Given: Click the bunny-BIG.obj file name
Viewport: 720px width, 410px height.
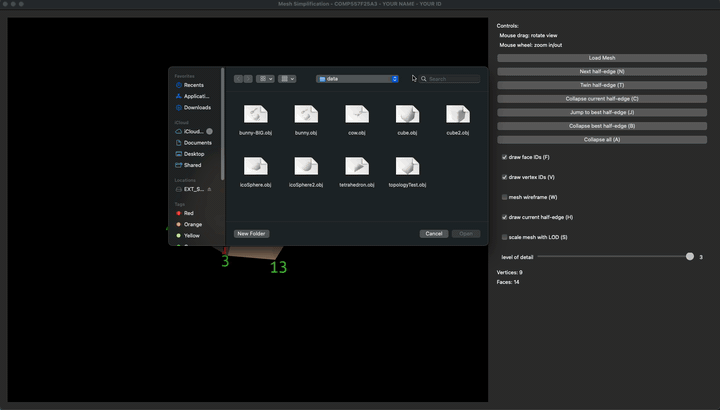Looking at the screenshot, I should [x=256, y=133].
